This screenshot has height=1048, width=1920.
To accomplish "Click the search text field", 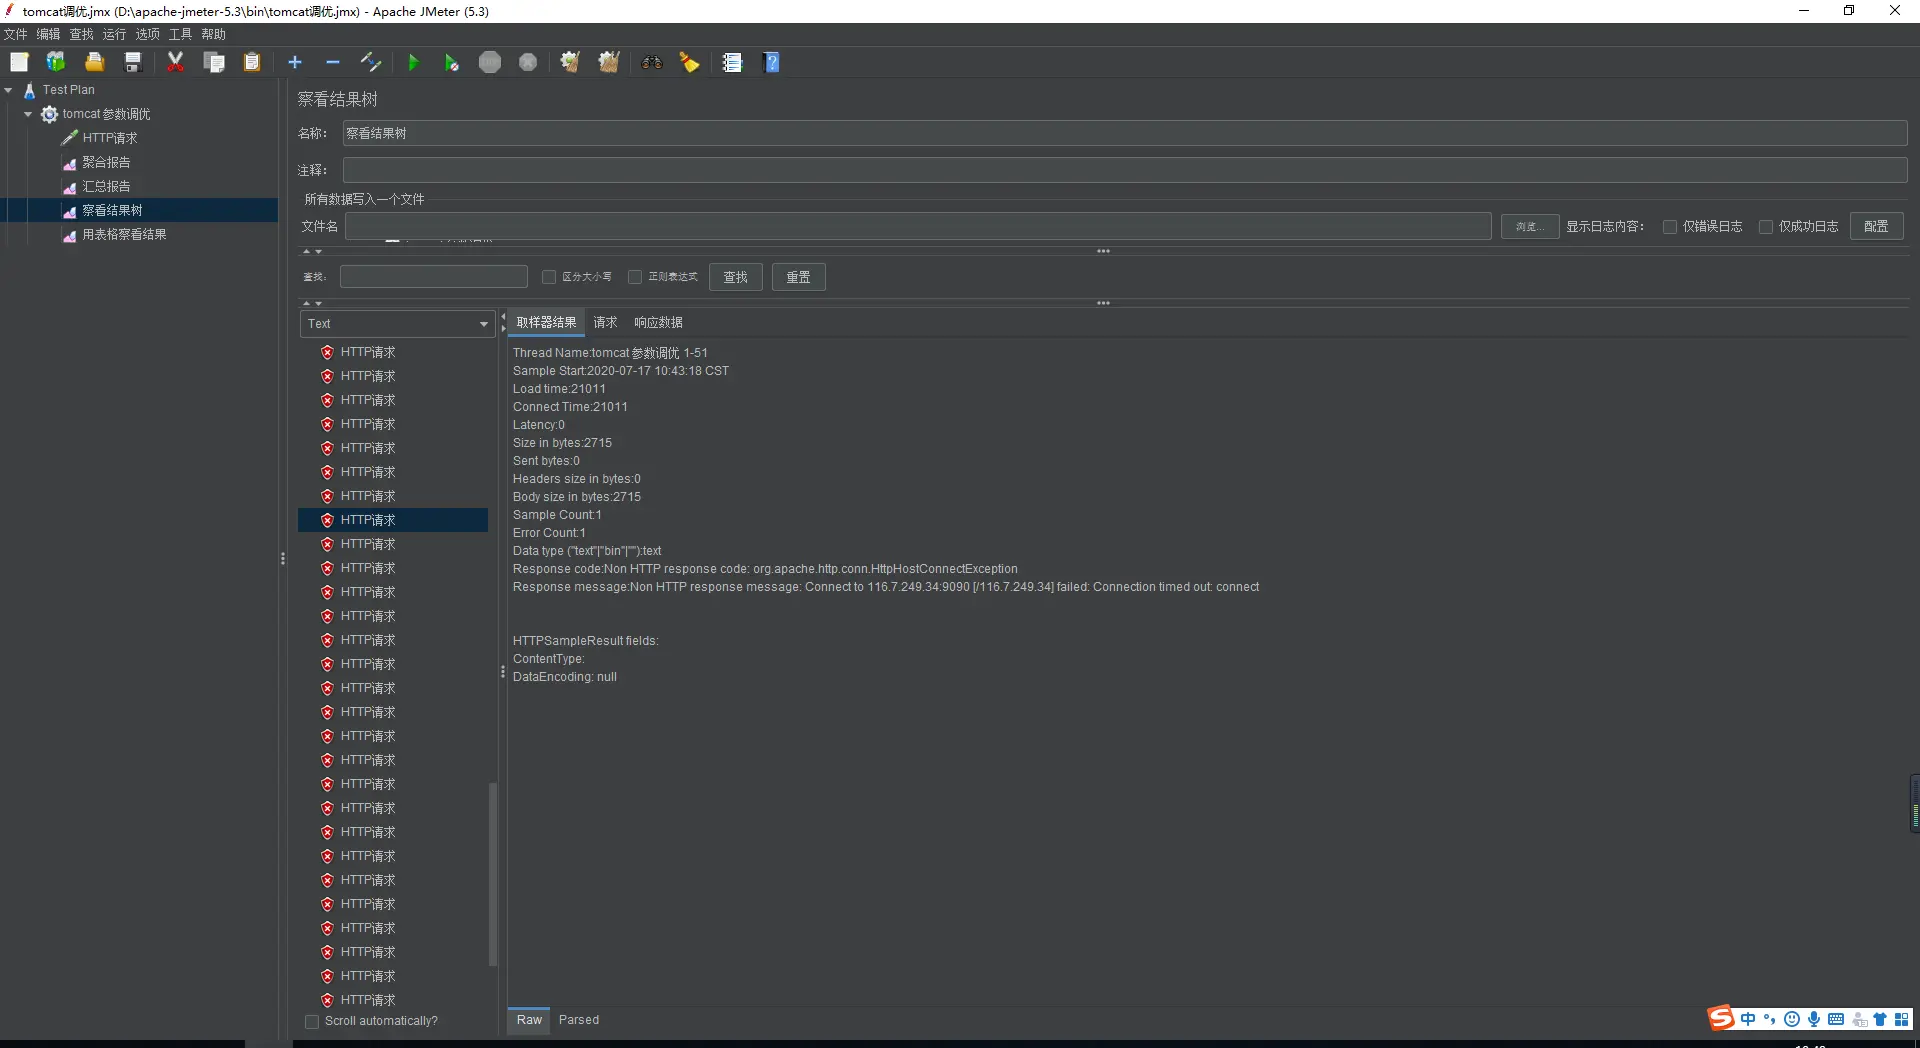I will (434, 277).
